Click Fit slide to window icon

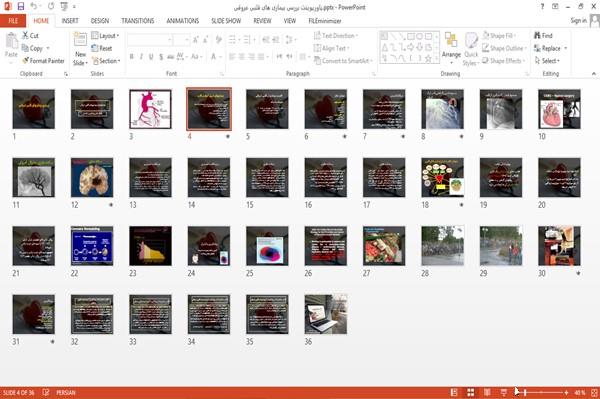(x=594, y=392)
